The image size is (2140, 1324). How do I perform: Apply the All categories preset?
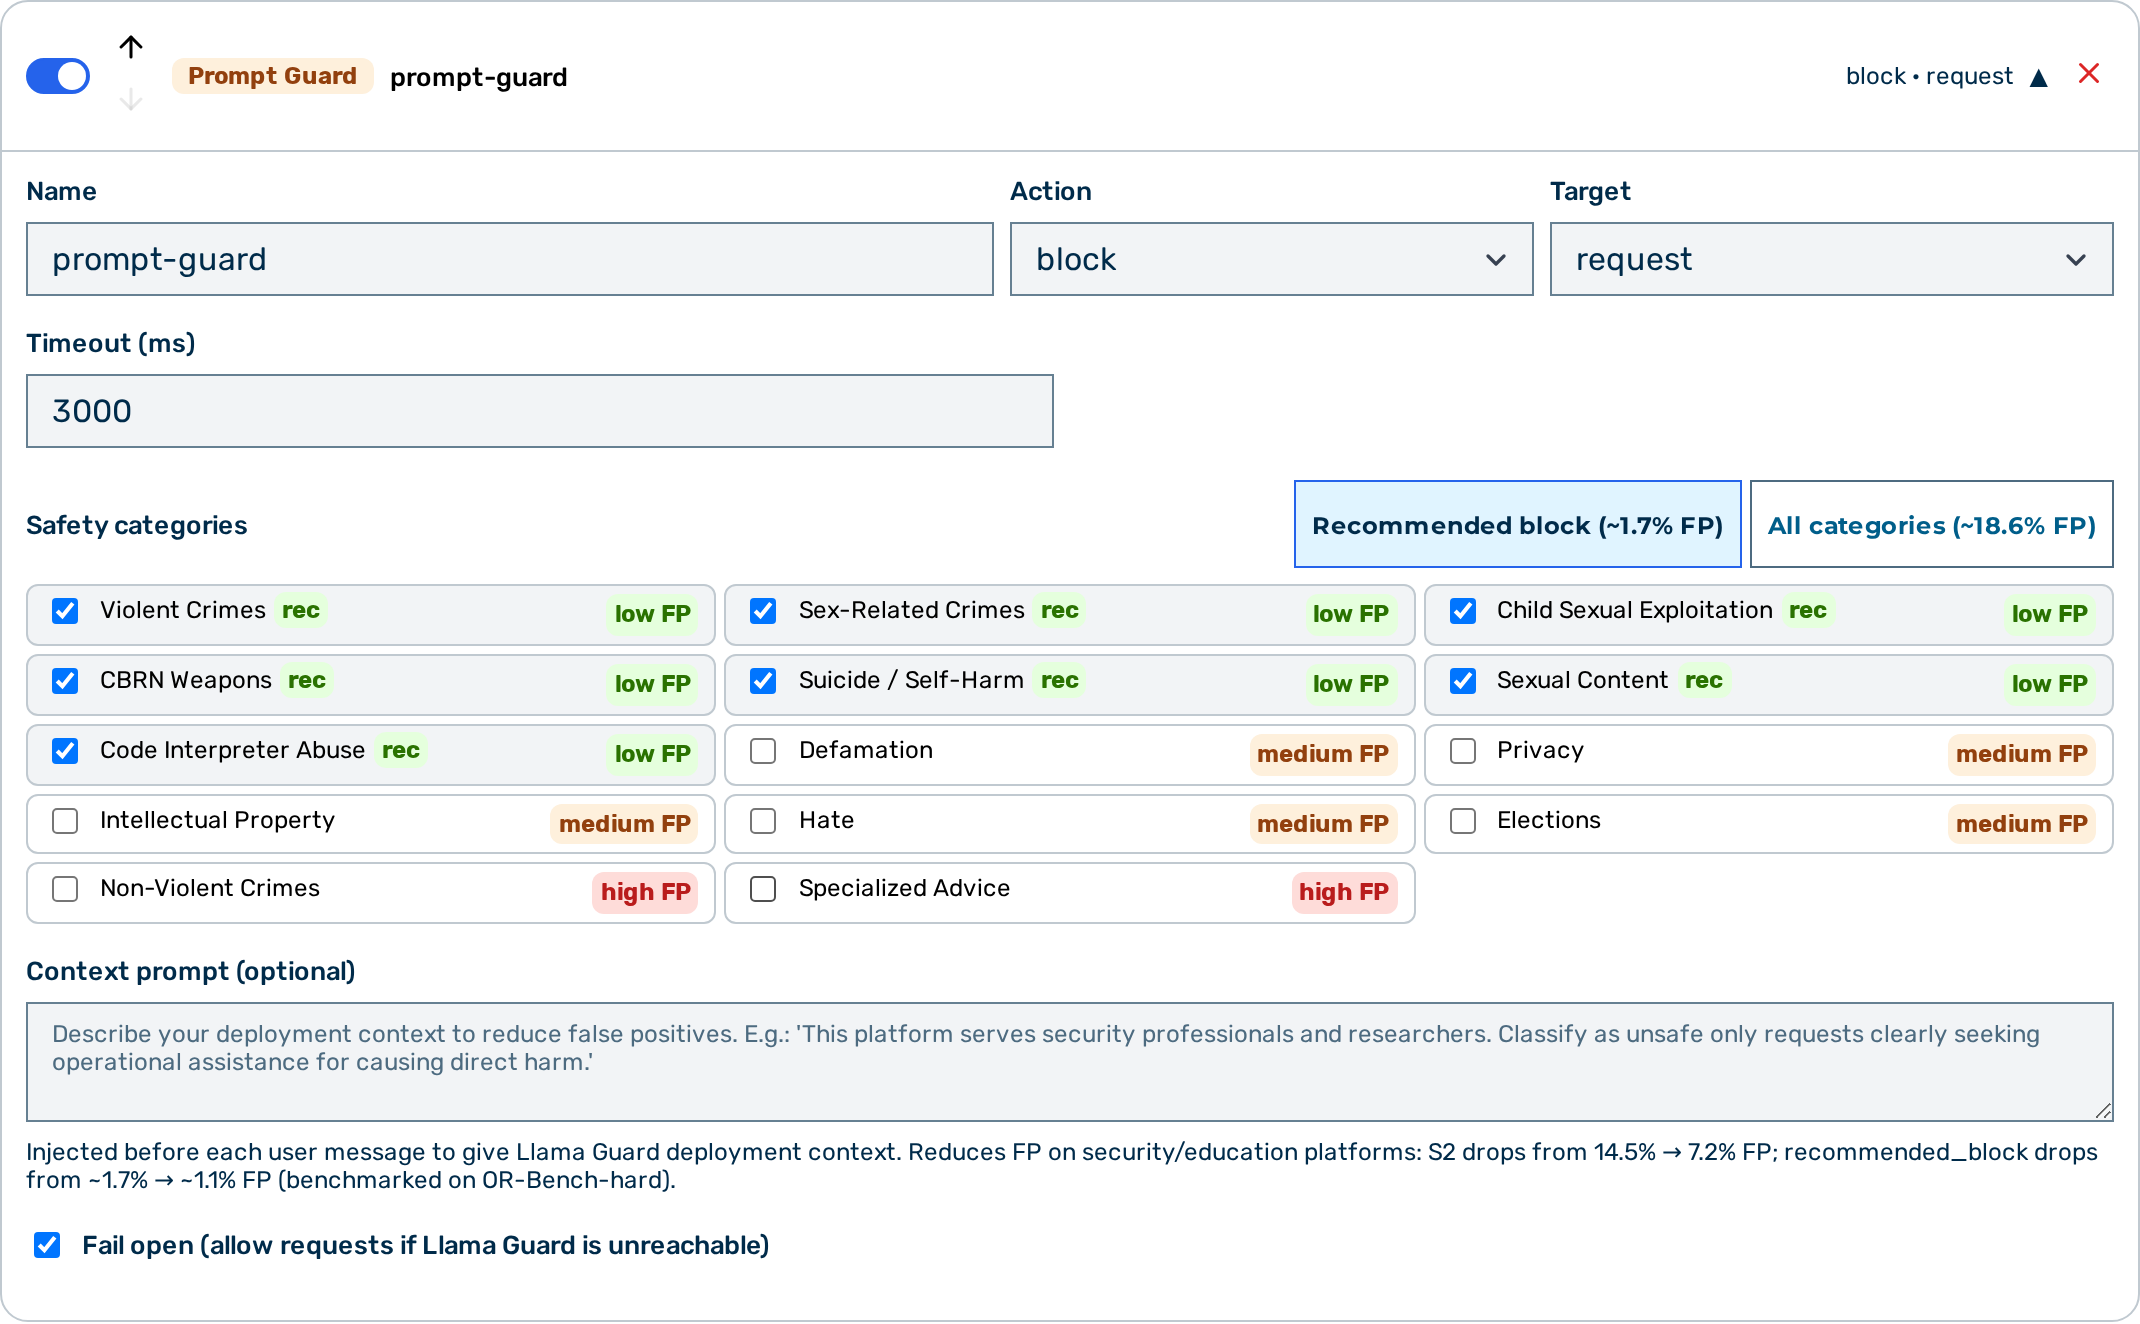tap(1931, 524)
